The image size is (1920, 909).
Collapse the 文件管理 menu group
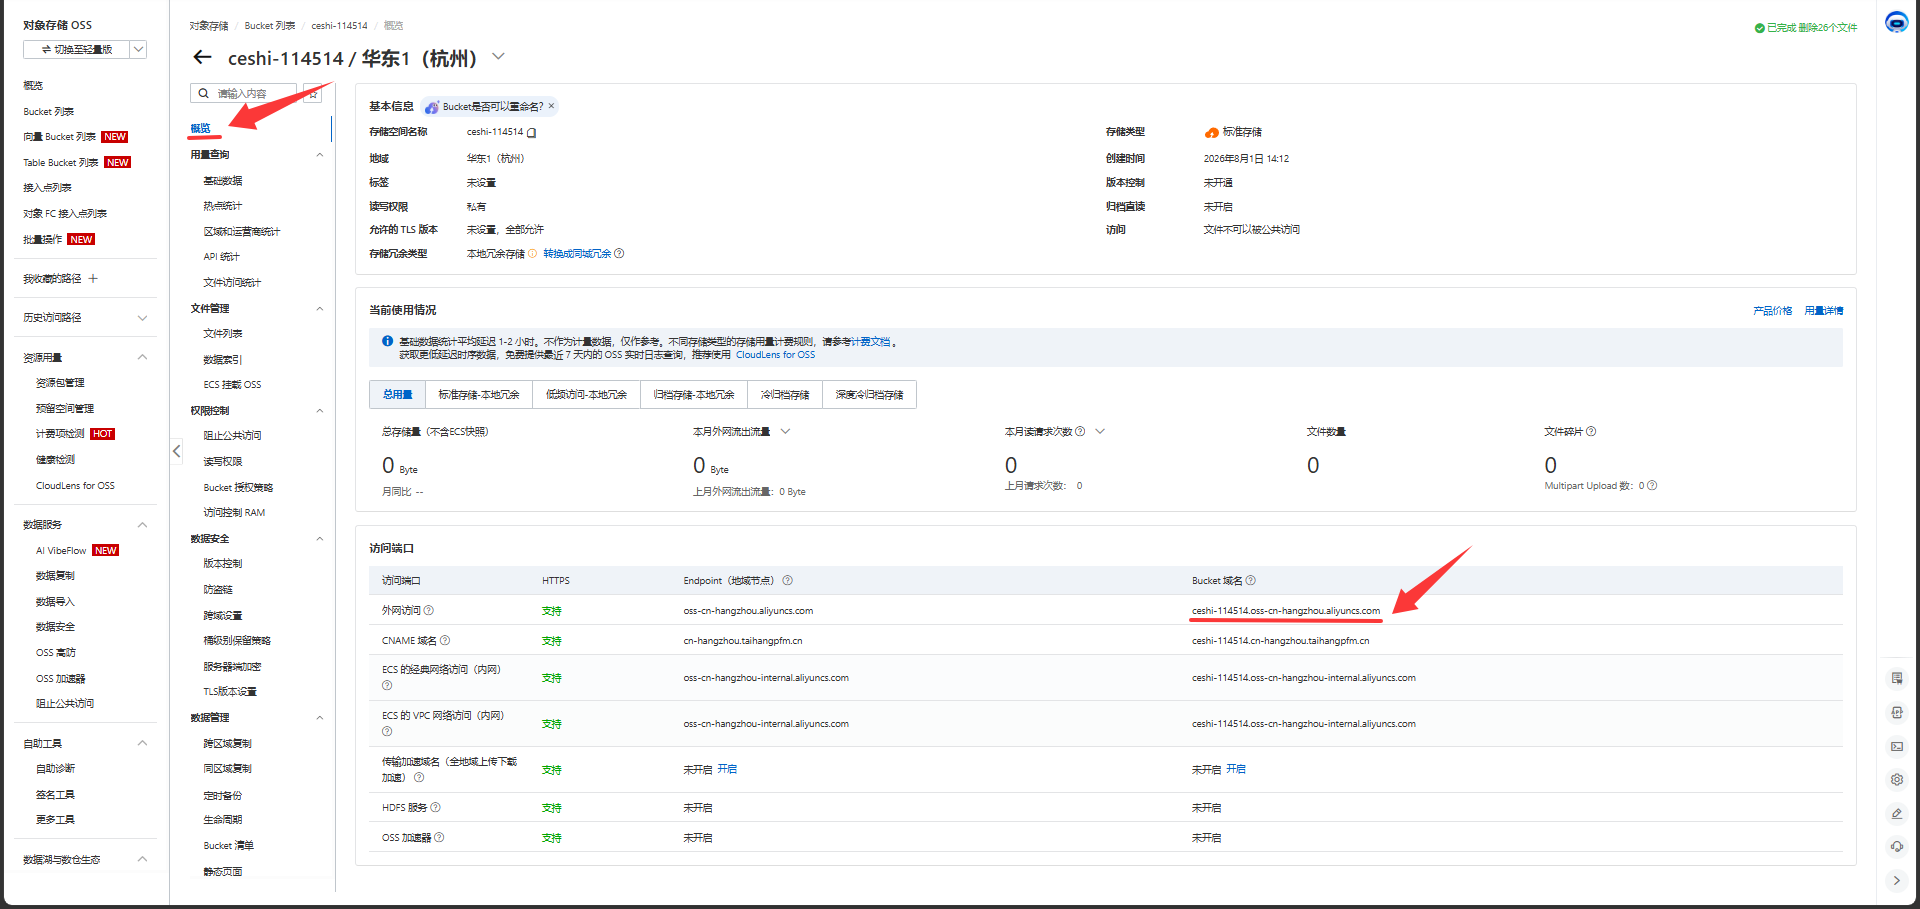[x=319, y=309]
